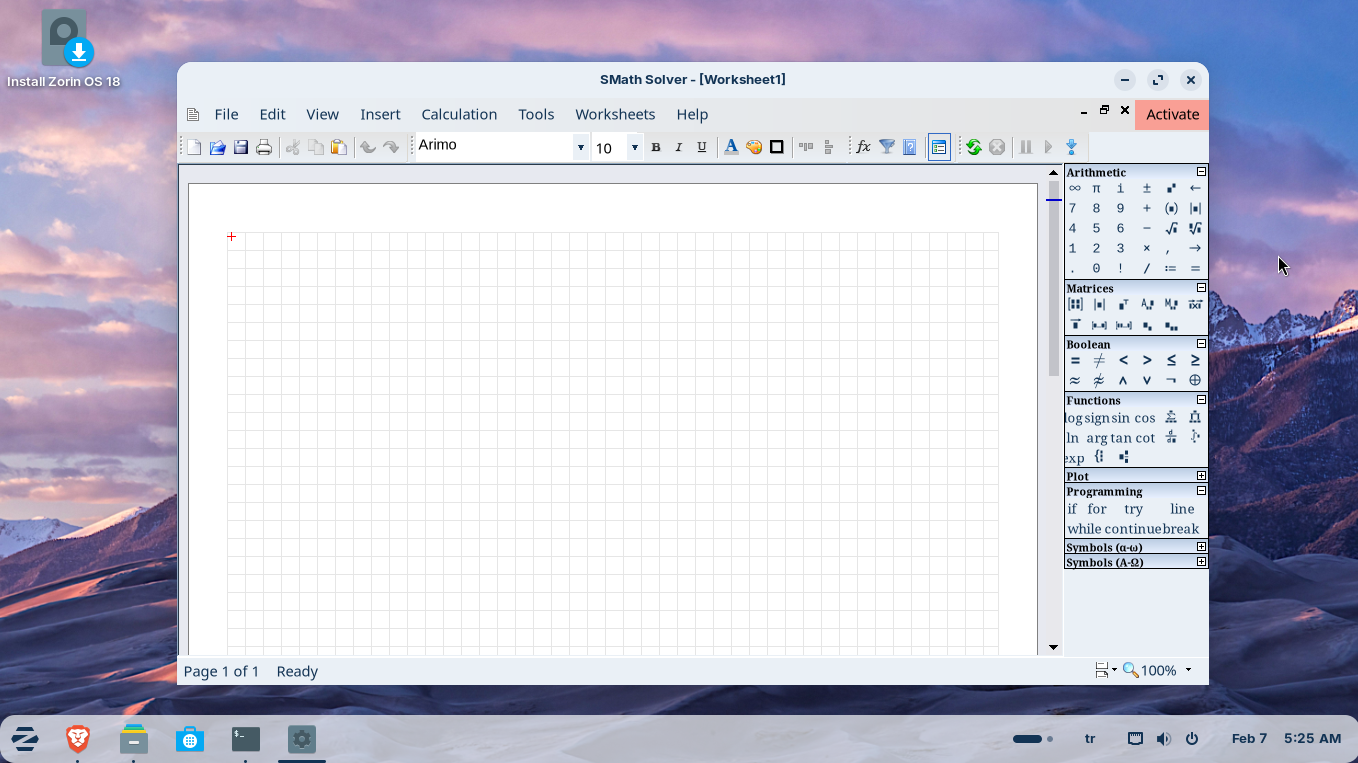Open a file with the folder icon
The height and width of the screenshot is (763, 1358).
(217, 148)
